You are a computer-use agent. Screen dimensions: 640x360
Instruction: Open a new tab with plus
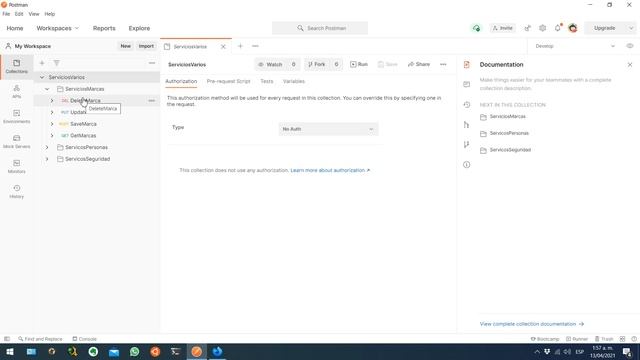pyautogui.click(x=240, y=46)
